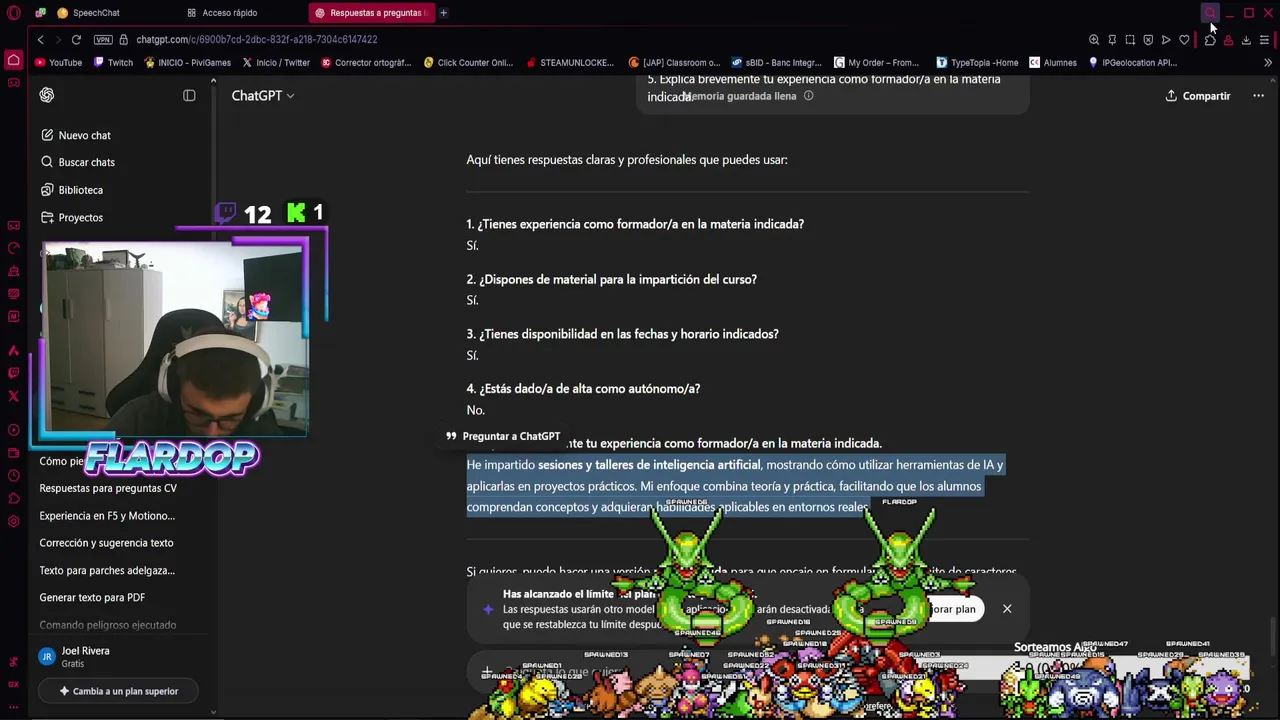Open Buscar chats in sidebar
Viewport: 1280px width, 720px height.
pyautogui.click(x=87, y=162)
